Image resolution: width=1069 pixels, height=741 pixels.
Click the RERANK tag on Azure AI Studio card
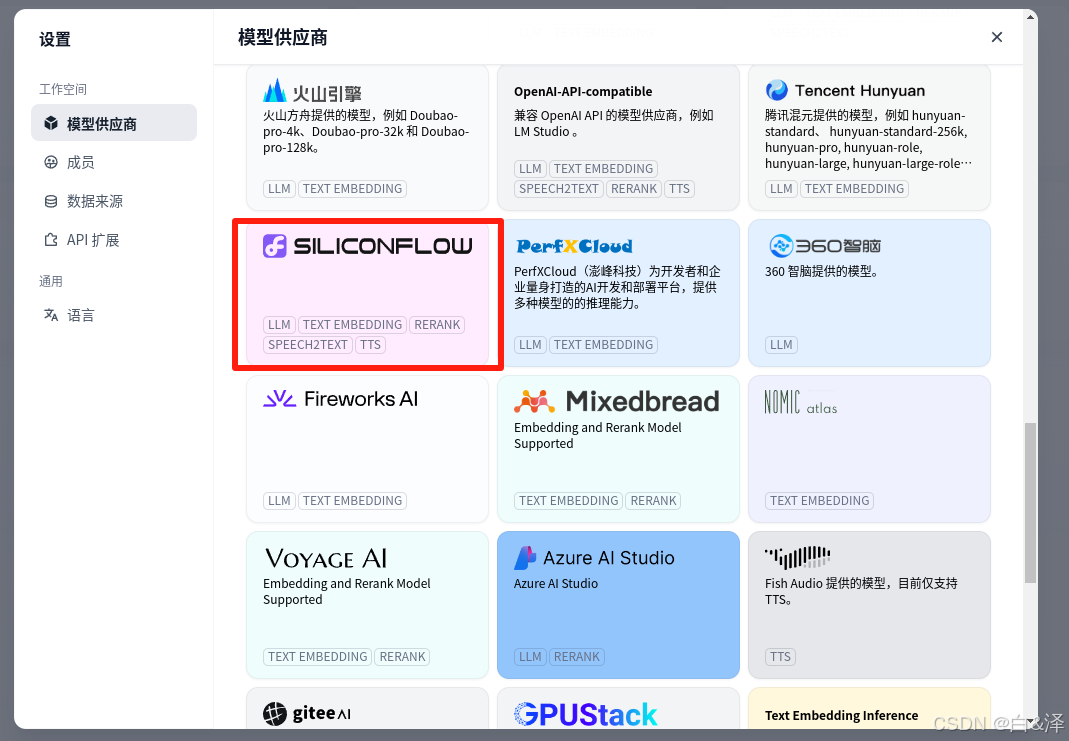point(576,656)
